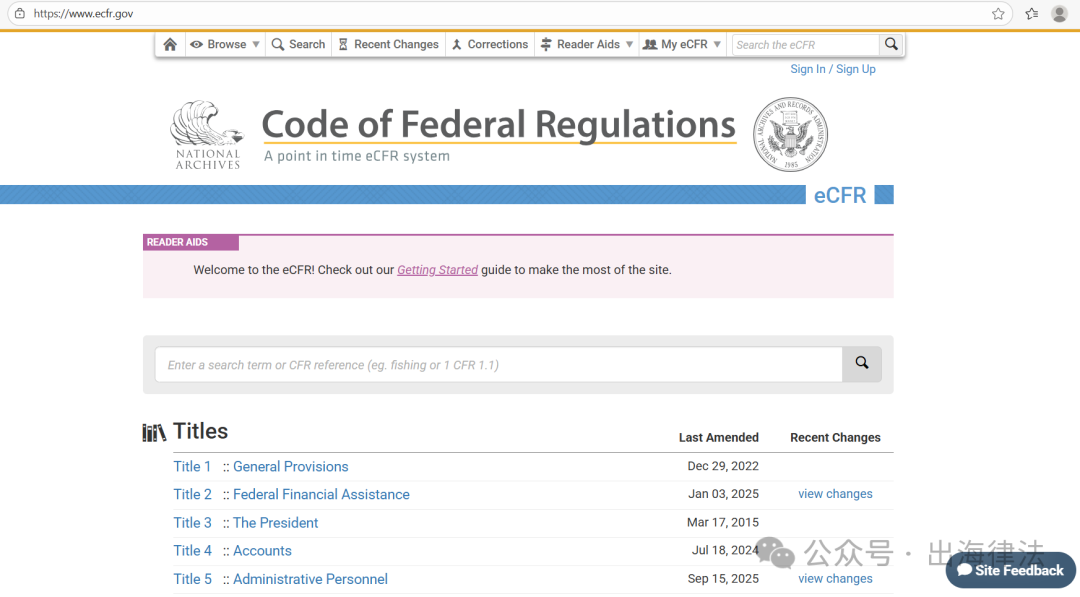Expand the My eCFR dropdown
Screen dimensions: 1080x597
pyautogui.click(x=683, y=45)
